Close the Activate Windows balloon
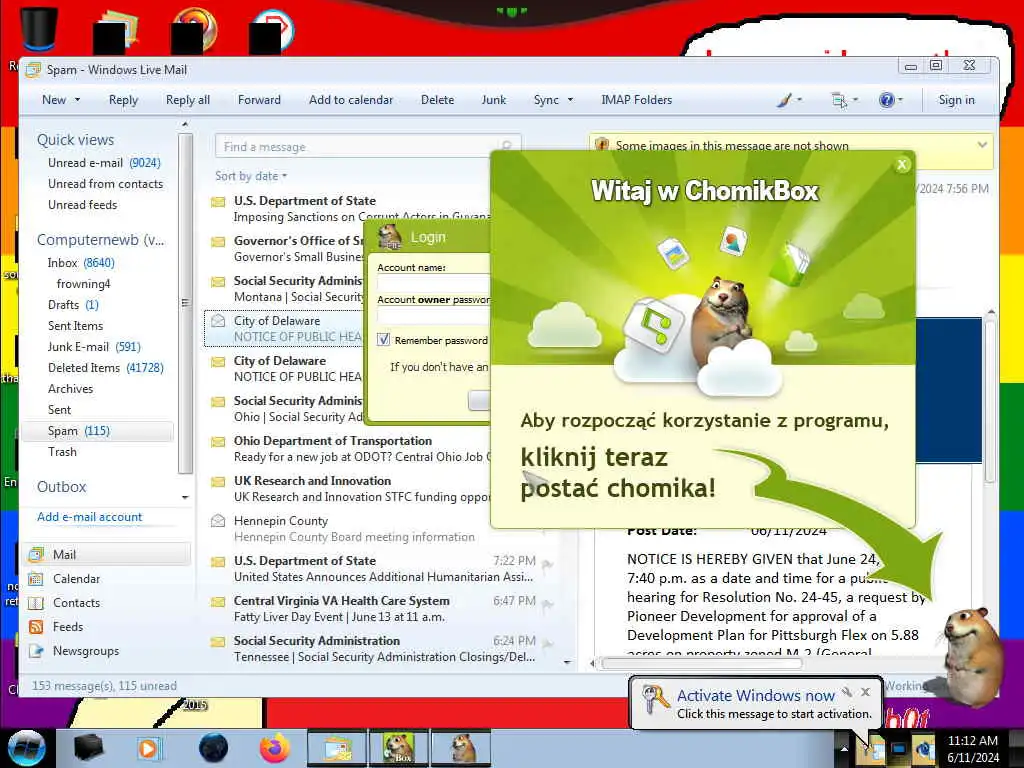This screenshot has height=768, width=1024. click(x=865, y=692)
